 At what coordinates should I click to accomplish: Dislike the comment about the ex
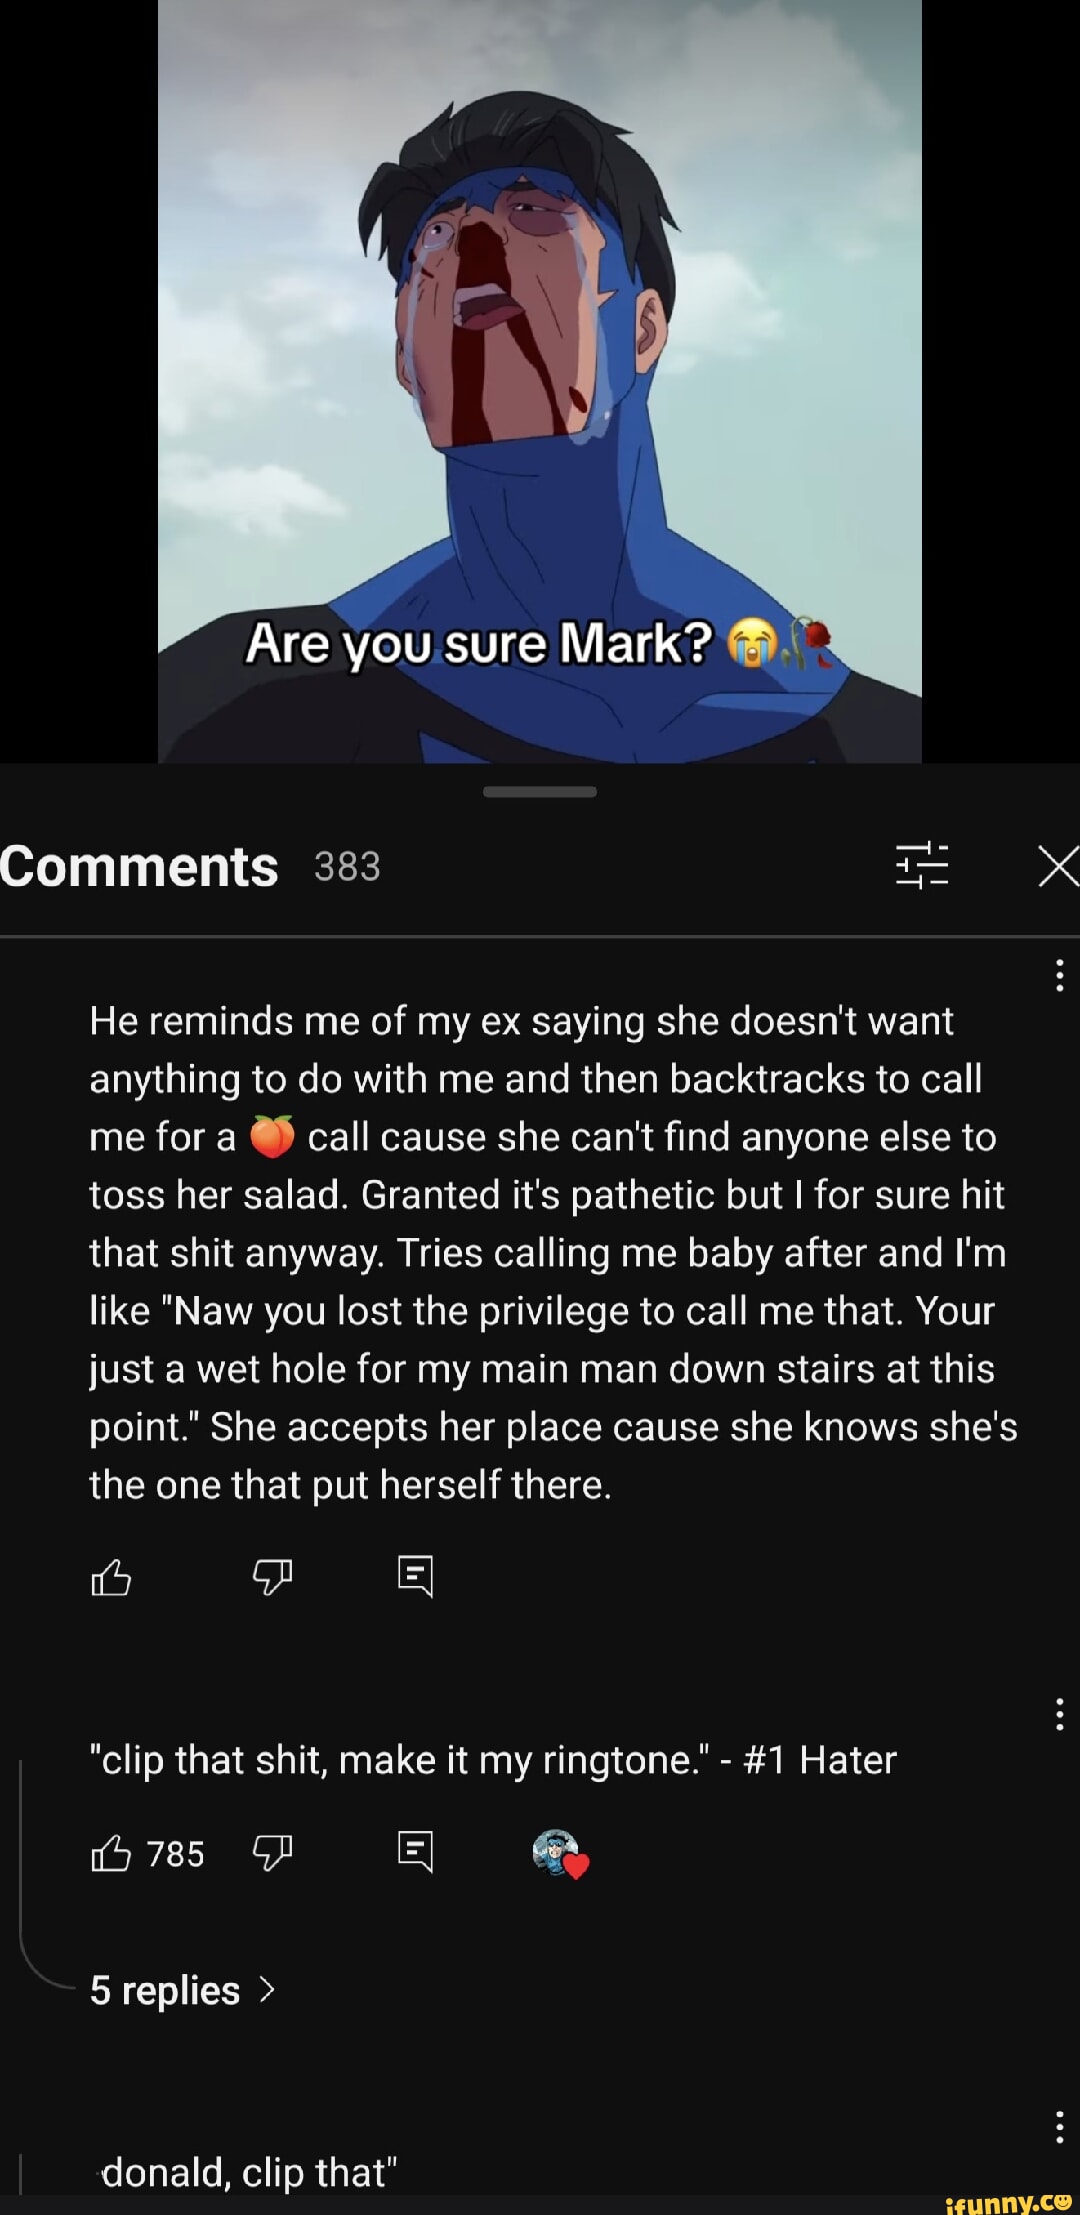272,1577
